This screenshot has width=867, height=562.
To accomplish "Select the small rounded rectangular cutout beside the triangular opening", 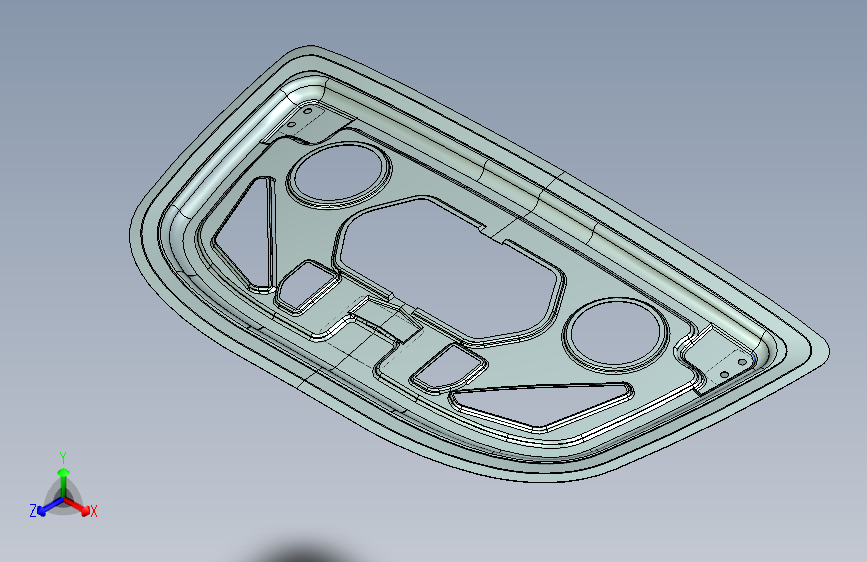I will click(x=306, y=286).
